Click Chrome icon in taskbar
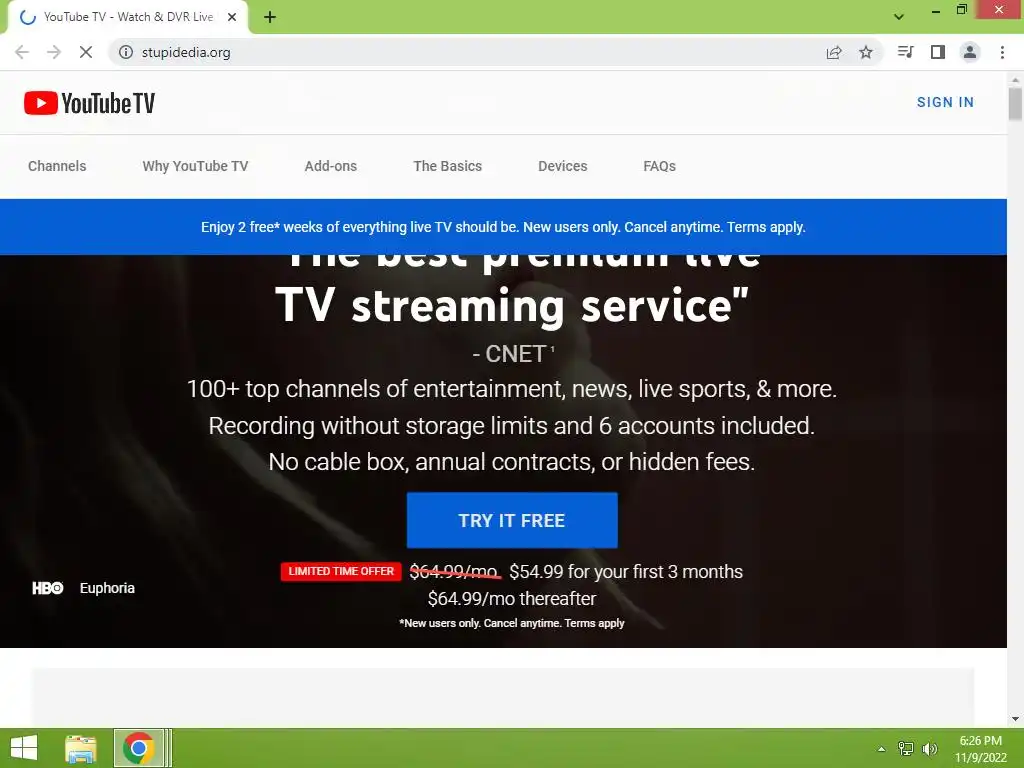 [x=138, y=748]
